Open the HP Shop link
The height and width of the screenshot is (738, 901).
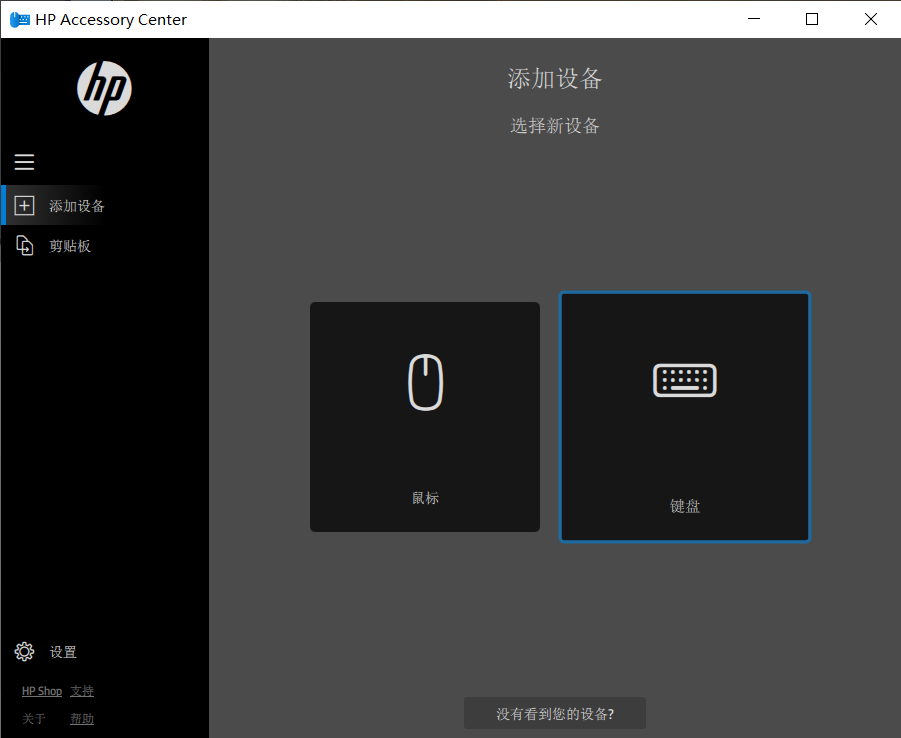pyautogui.click(x=42, y=691)
